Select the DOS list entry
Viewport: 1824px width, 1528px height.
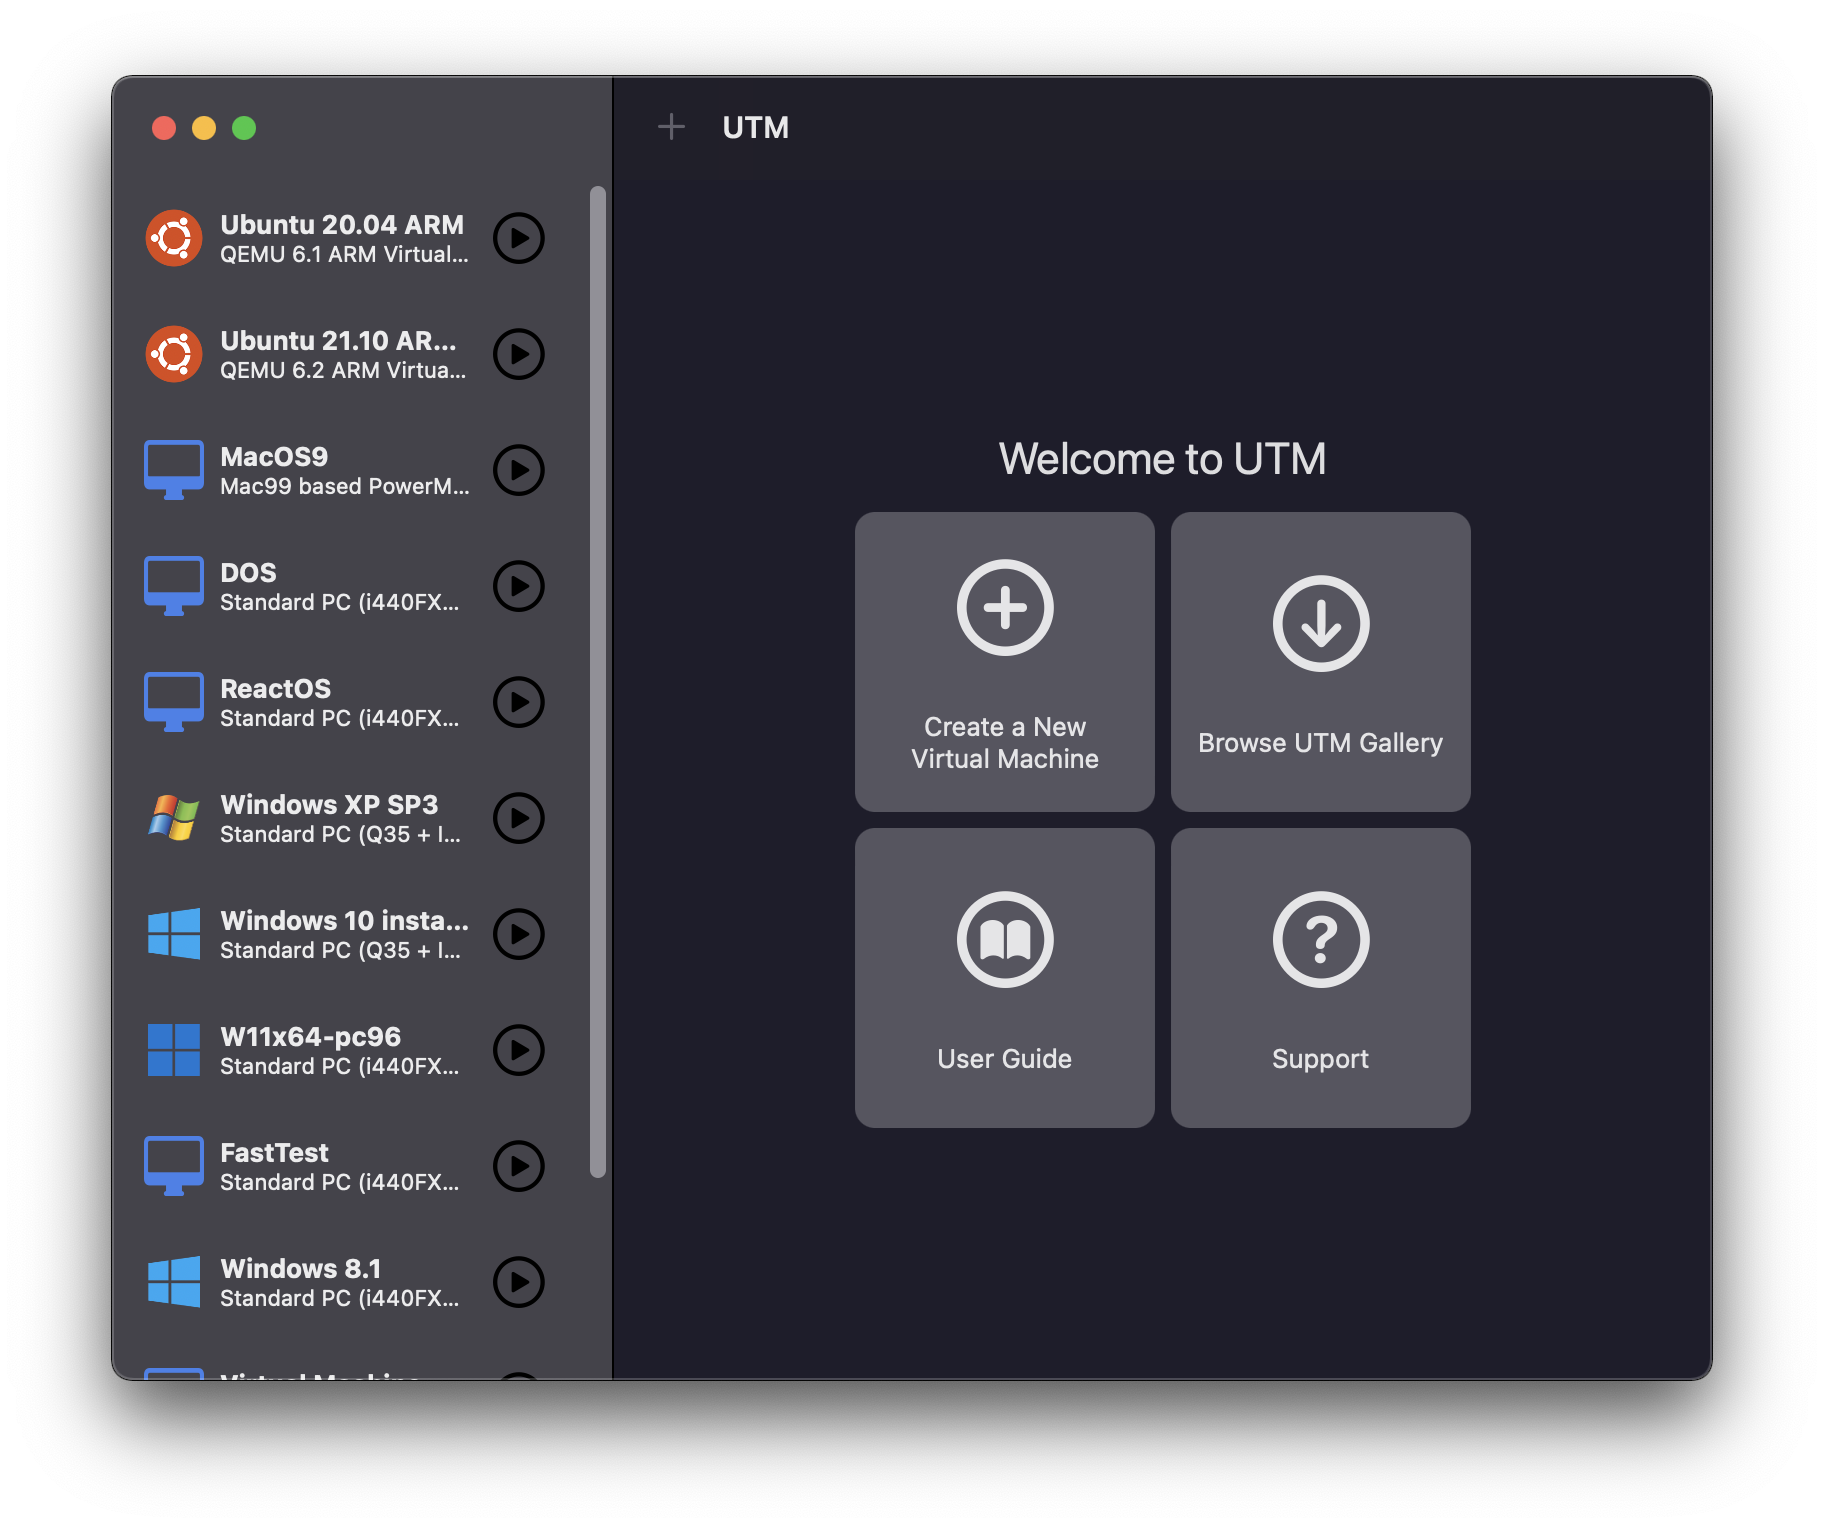coord(344,586)
